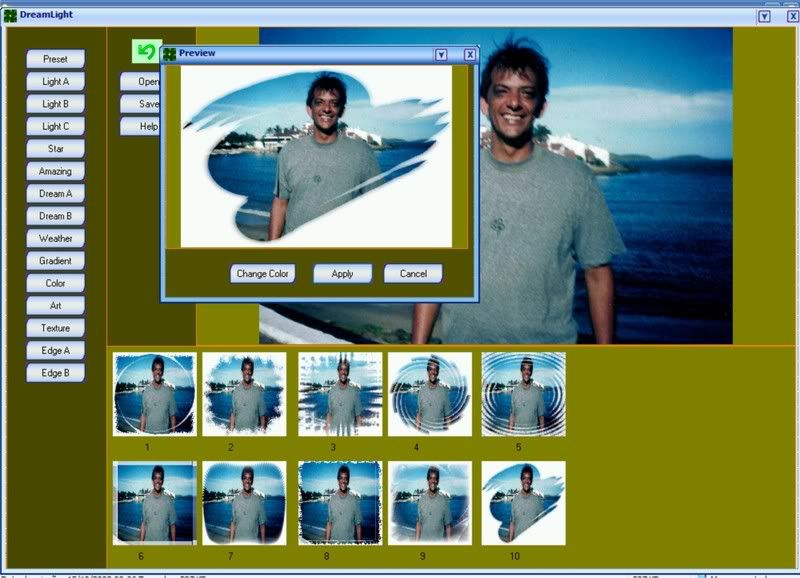Viewport: 800px width, 578px height.
Task: Click the Preview window title icon
Action: click(169, 54)
